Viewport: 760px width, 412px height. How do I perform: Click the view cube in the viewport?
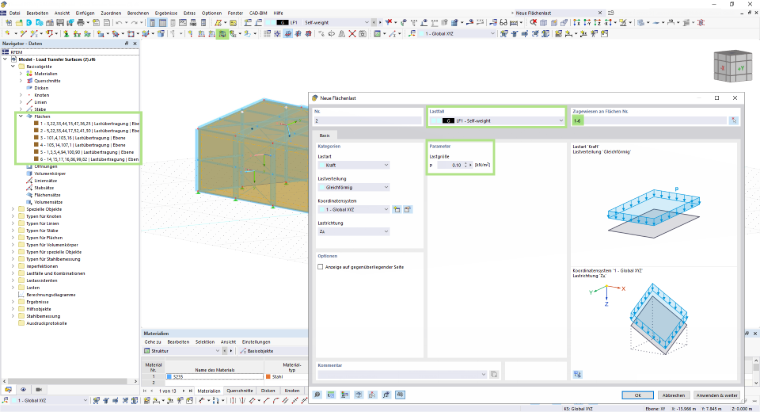click(x=732, y=66)
